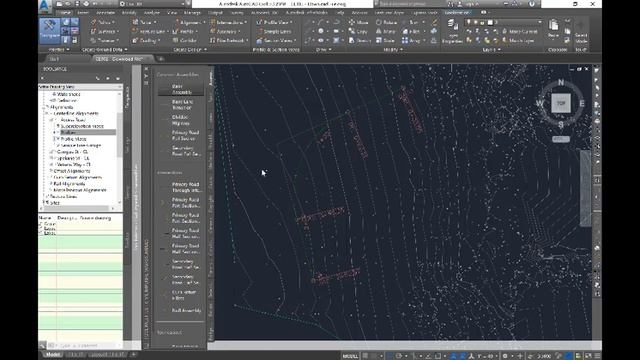Viewport: 640px width, 360px height.
Task: Click the Paste clipboard button
Action: click(553, 29)
